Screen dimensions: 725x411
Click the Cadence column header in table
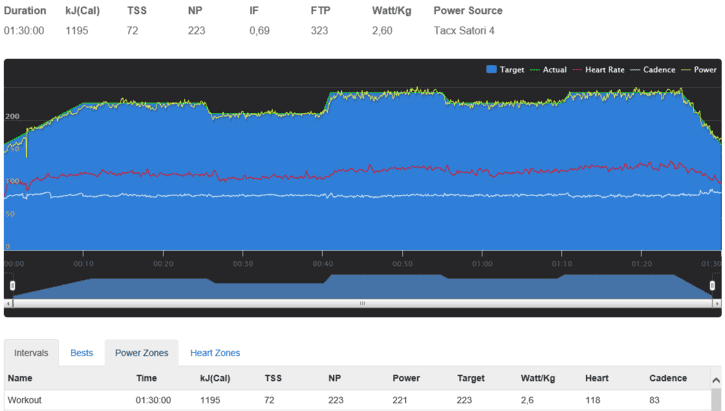[667, 379]
